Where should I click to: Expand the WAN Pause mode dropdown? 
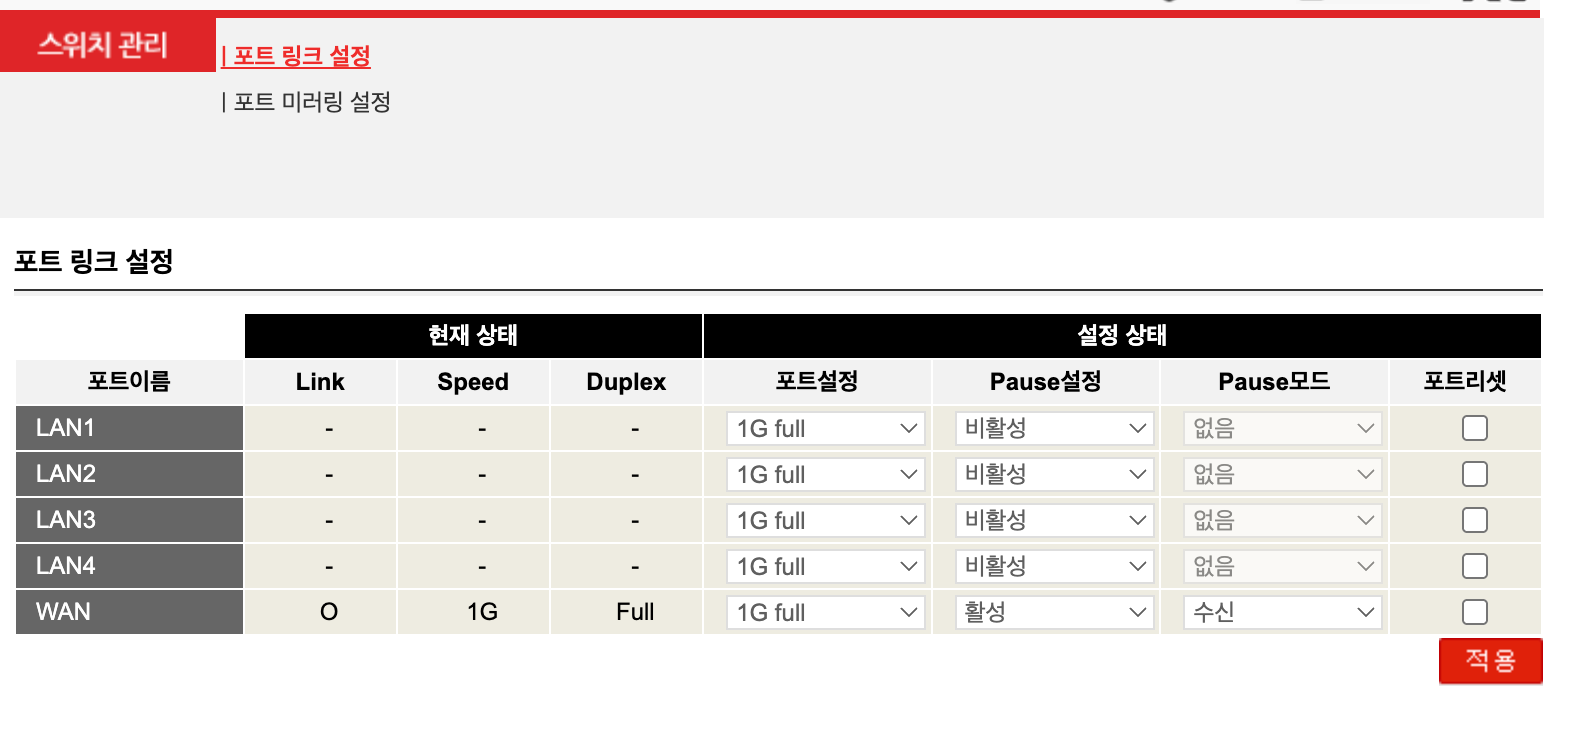point(1283,613)
